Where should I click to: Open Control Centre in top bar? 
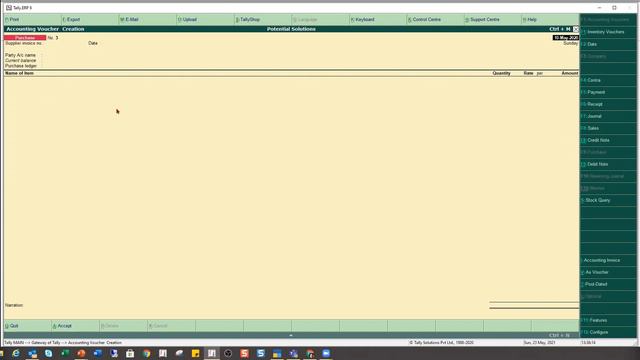pyautogui.click(x=424, y=20)
